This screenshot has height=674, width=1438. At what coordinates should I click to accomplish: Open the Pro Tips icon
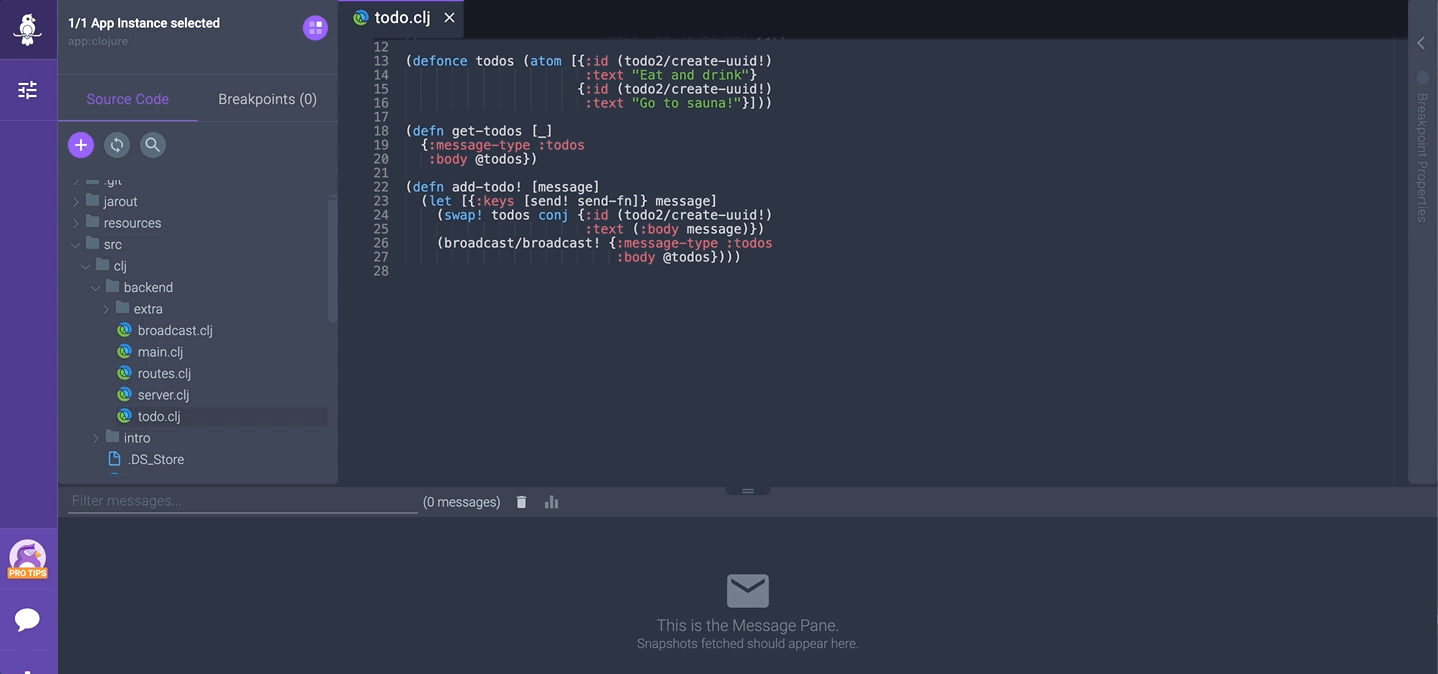pos(27,559)
